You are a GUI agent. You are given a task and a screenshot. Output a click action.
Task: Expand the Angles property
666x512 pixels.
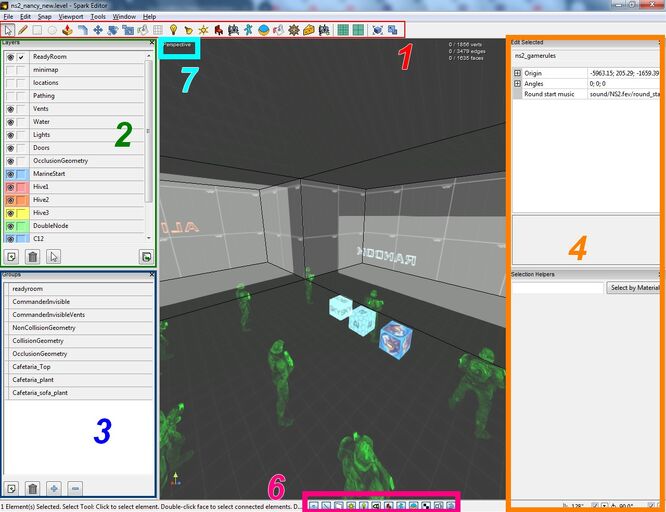(x=517, y=84)
